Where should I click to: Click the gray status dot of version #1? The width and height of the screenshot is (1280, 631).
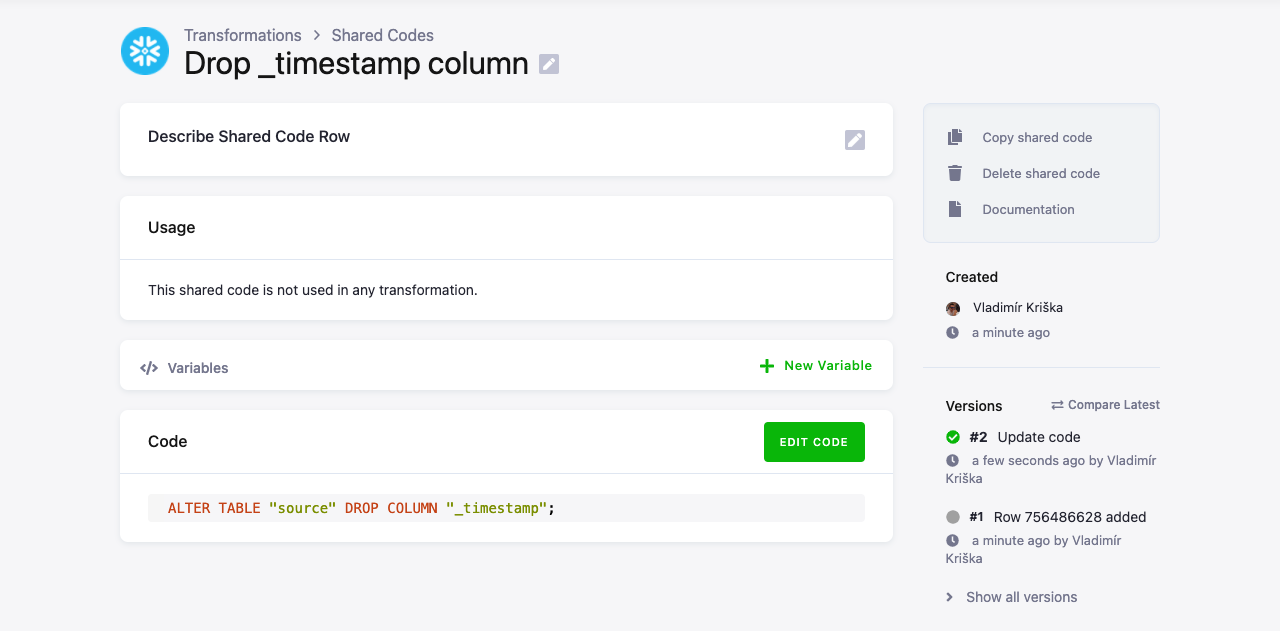coord(953,517)
